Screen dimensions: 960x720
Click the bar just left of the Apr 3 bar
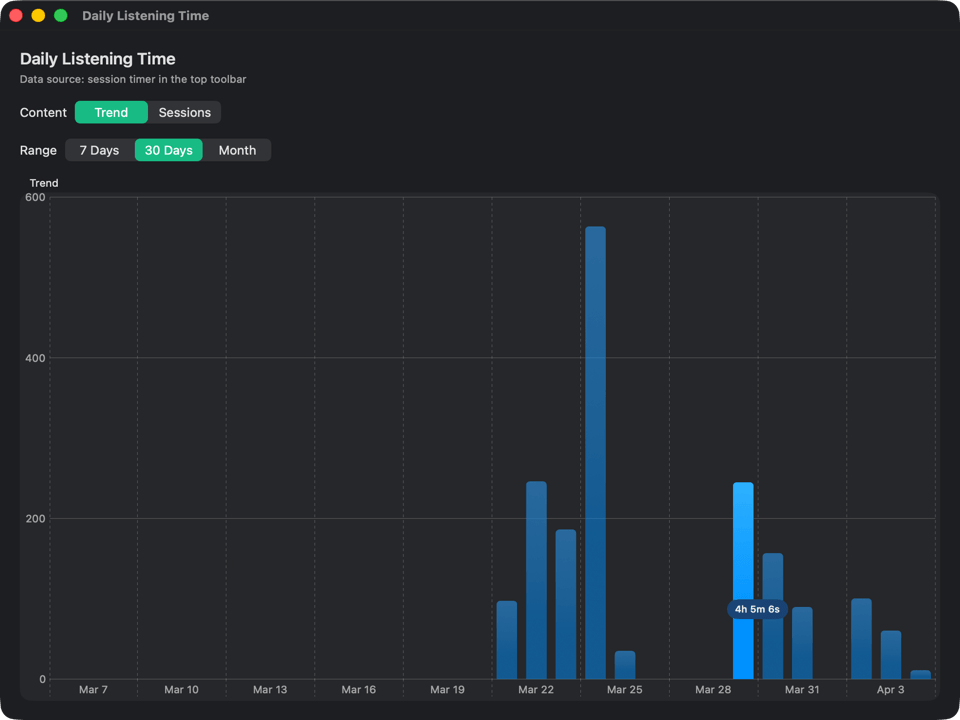point(861,639)
